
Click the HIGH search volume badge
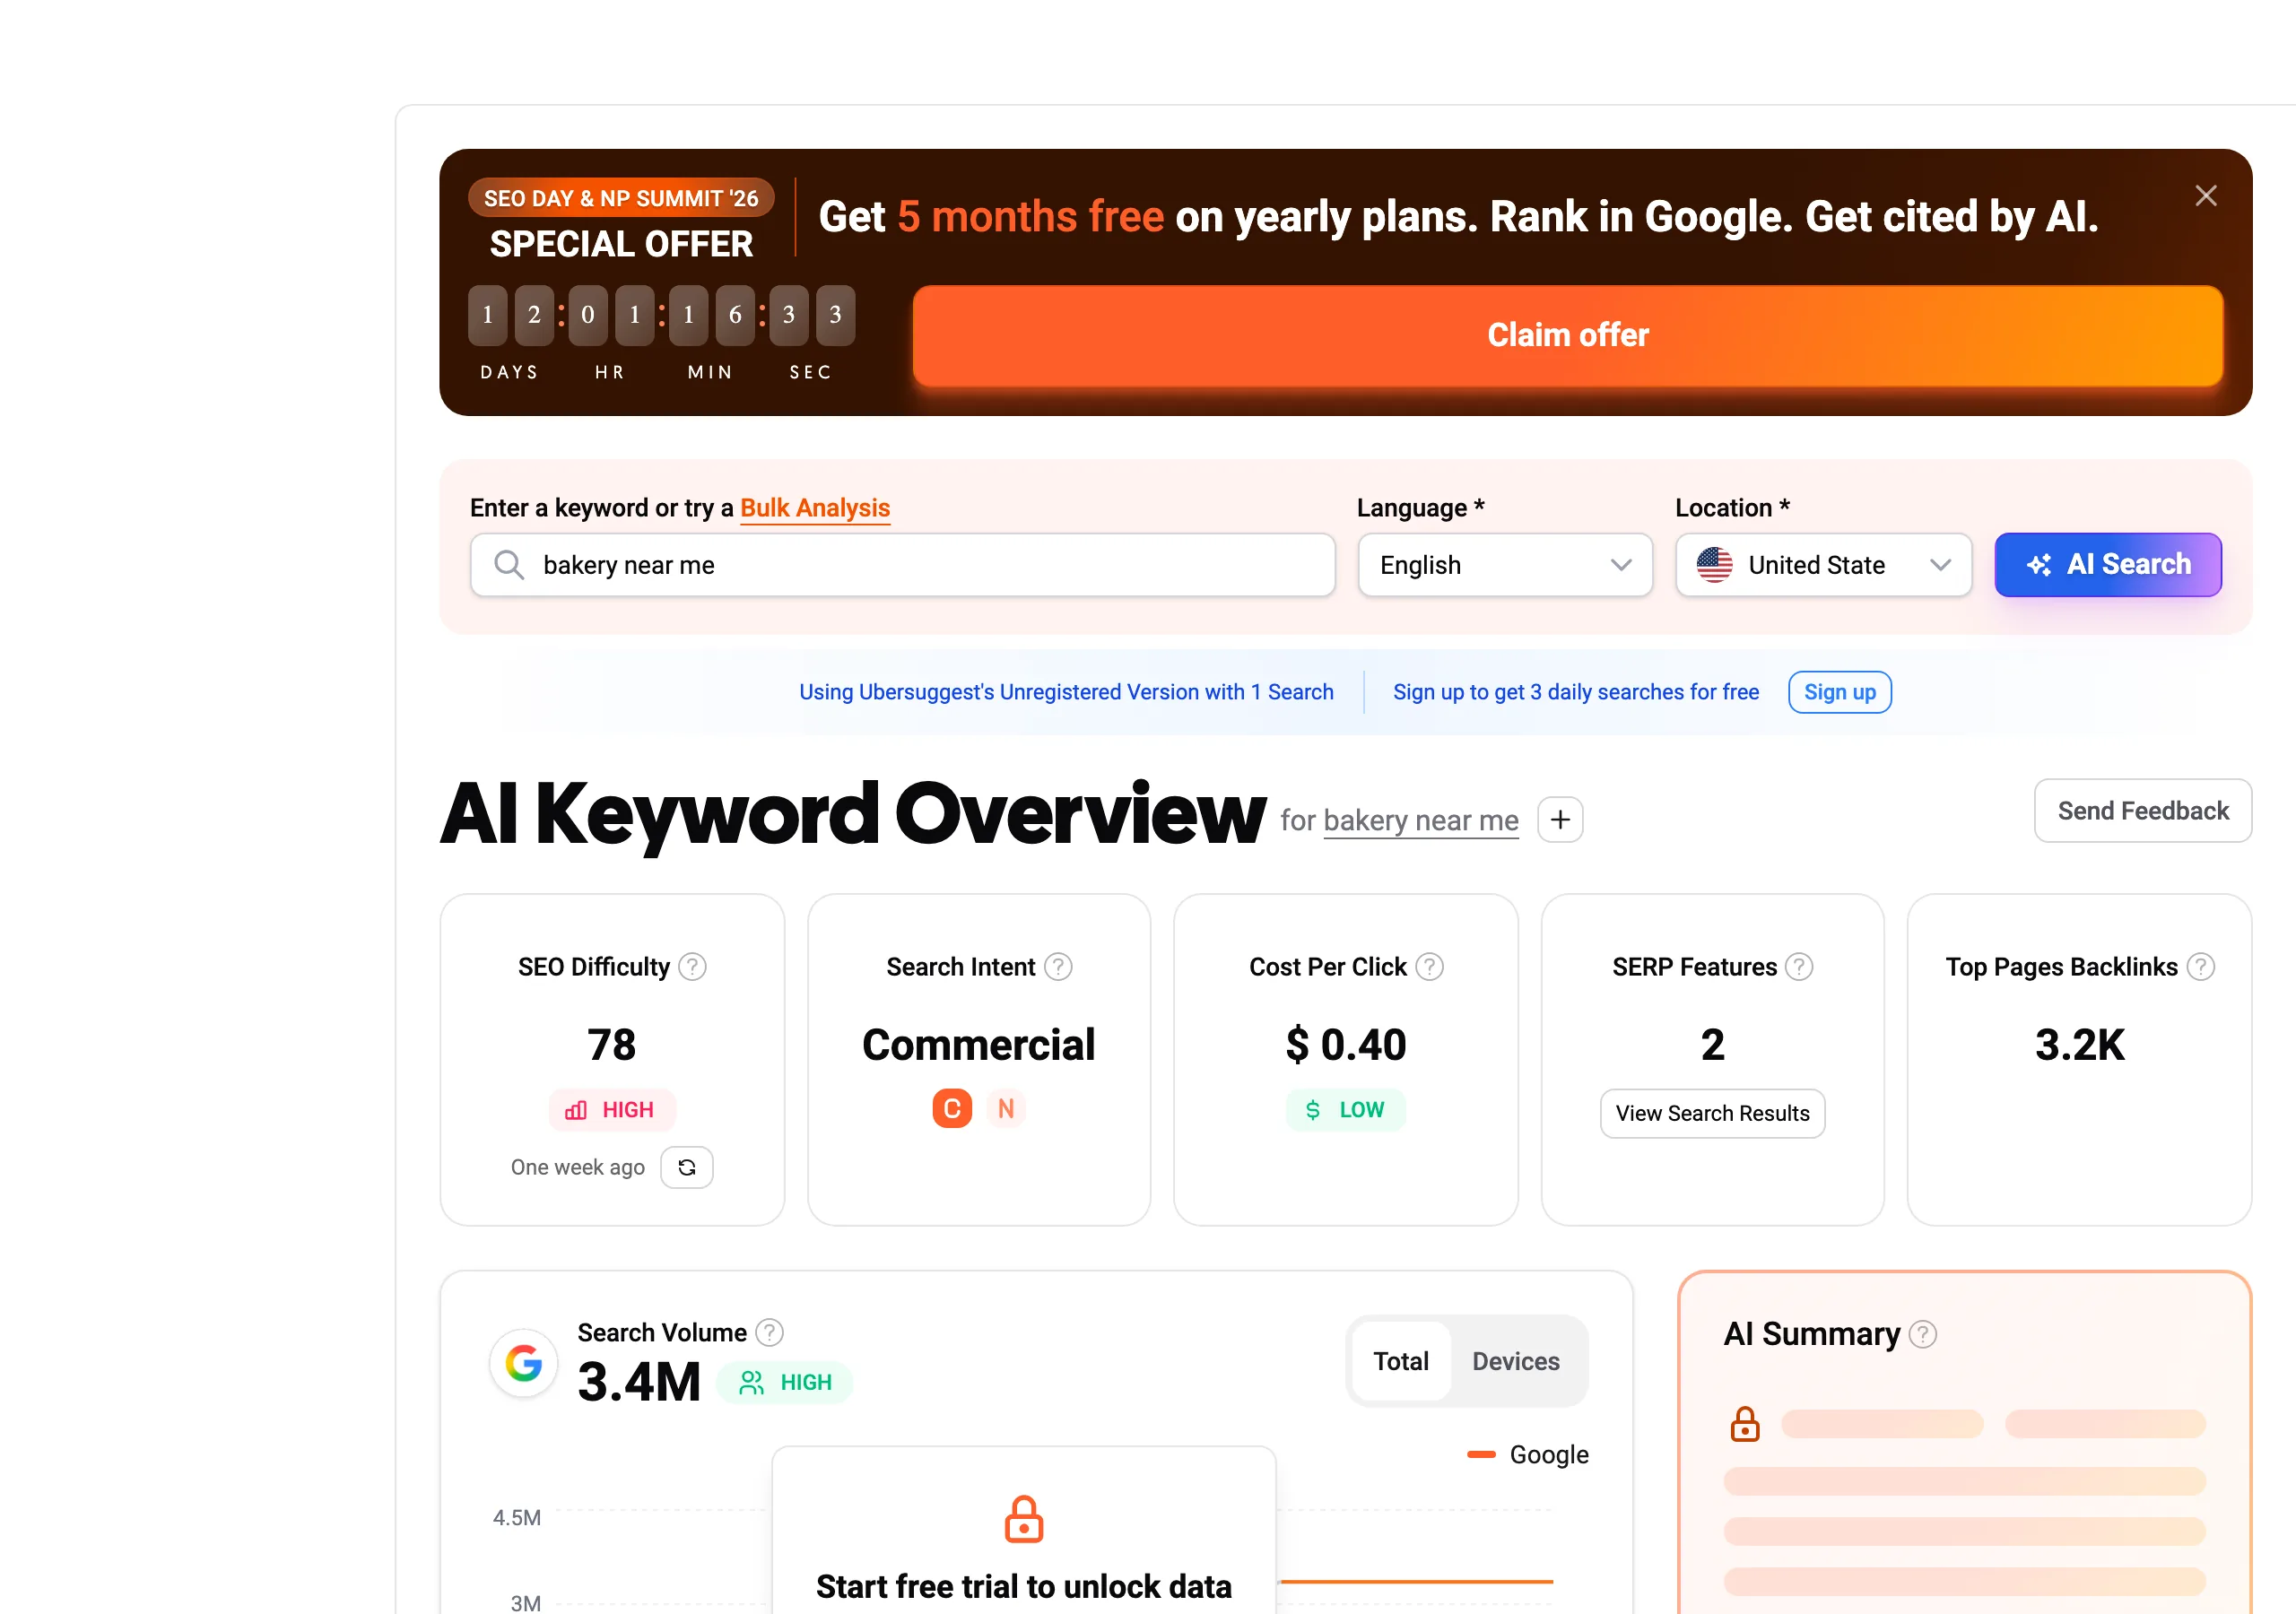coord(784,1382)
